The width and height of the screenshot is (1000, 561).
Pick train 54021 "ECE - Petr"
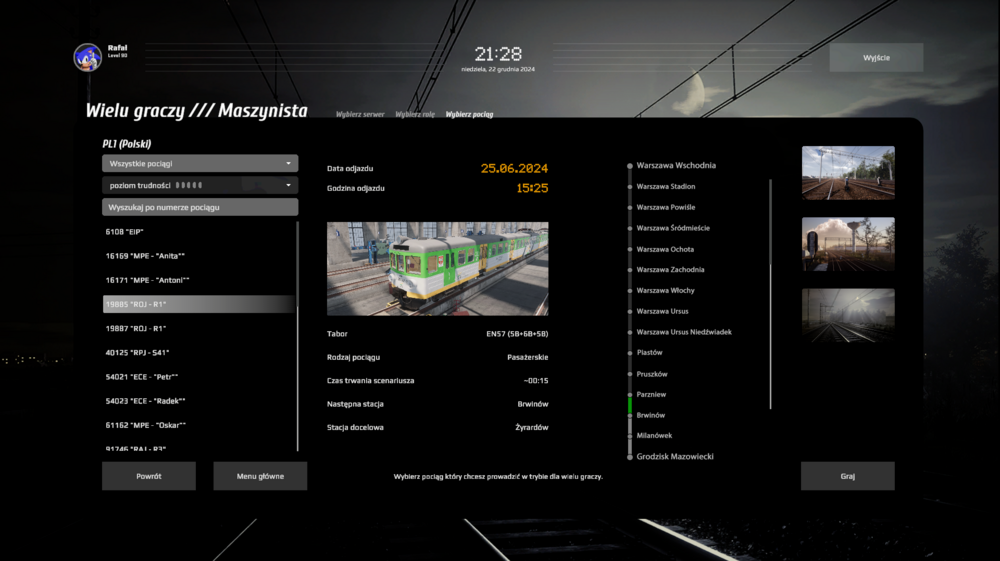[200, 377]
